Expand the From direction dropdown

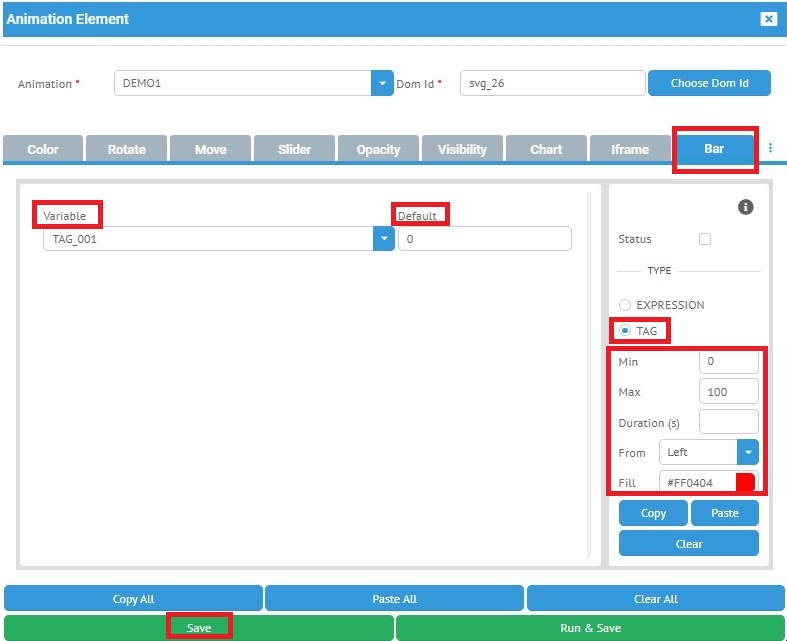[747, 452]
